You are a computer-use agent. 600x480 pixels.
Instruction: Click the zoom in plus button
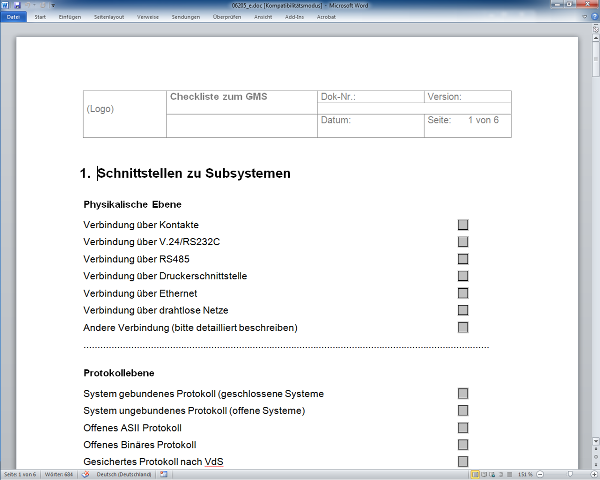tap(592, 474)
